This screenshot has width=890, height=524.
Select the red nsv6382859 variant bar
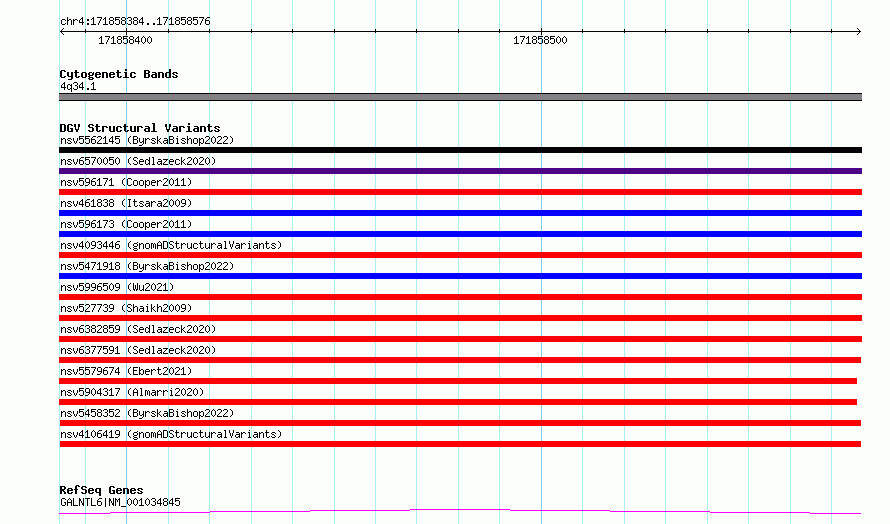tap(460, 339)
